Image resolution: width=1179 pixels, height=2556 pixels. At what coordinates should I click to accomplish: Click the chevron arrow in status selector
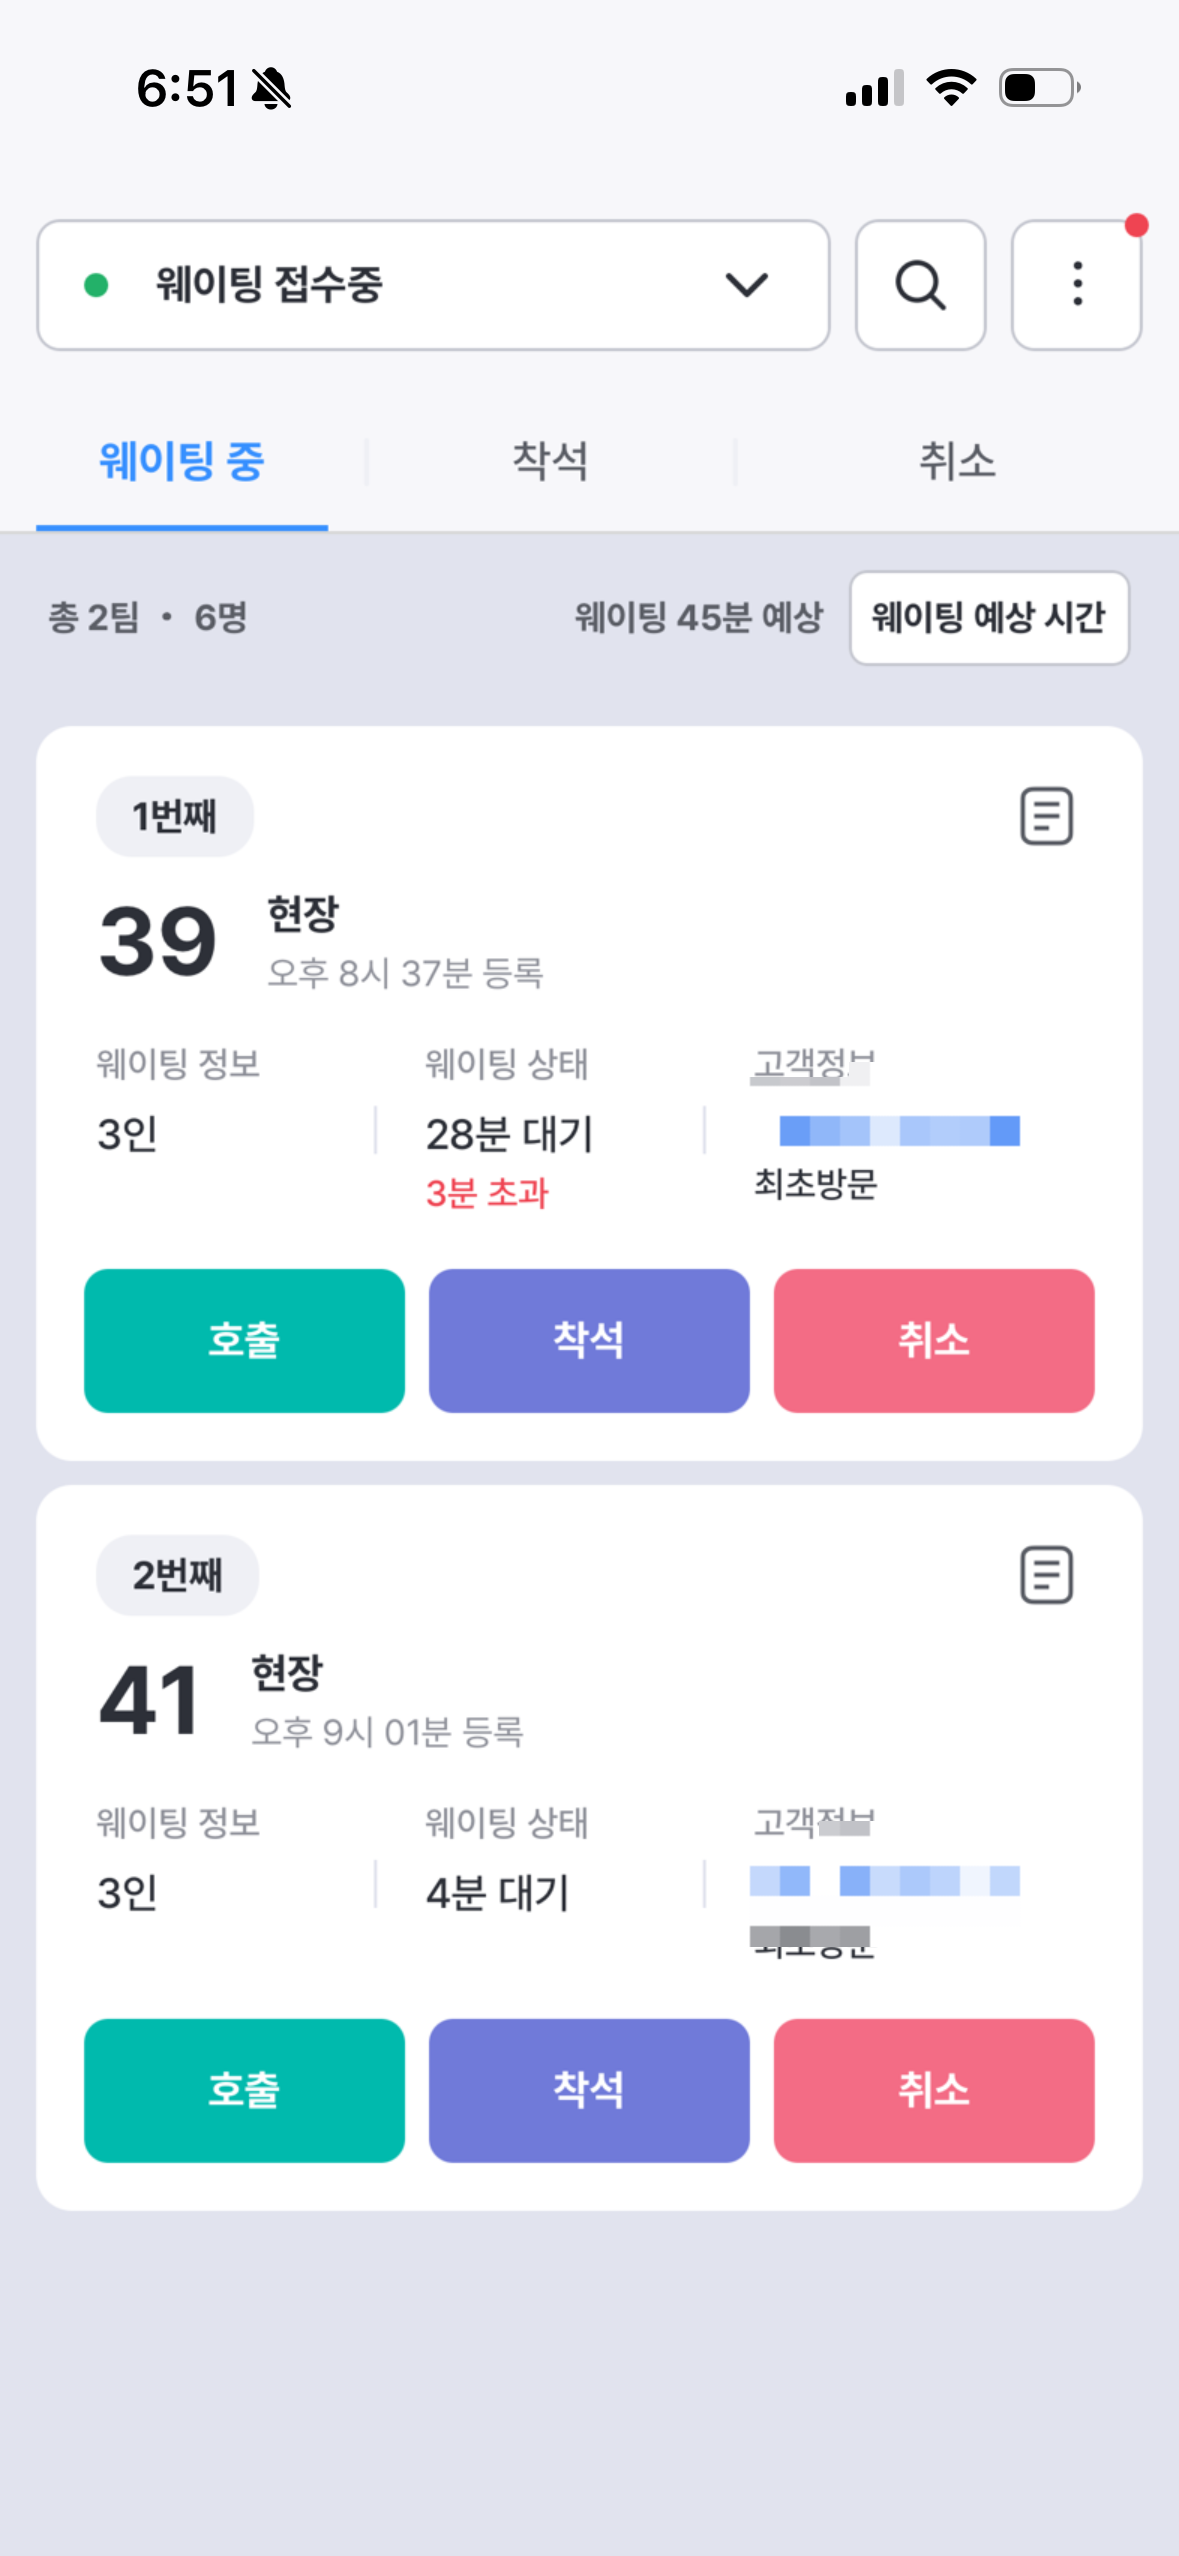(746, 285)
